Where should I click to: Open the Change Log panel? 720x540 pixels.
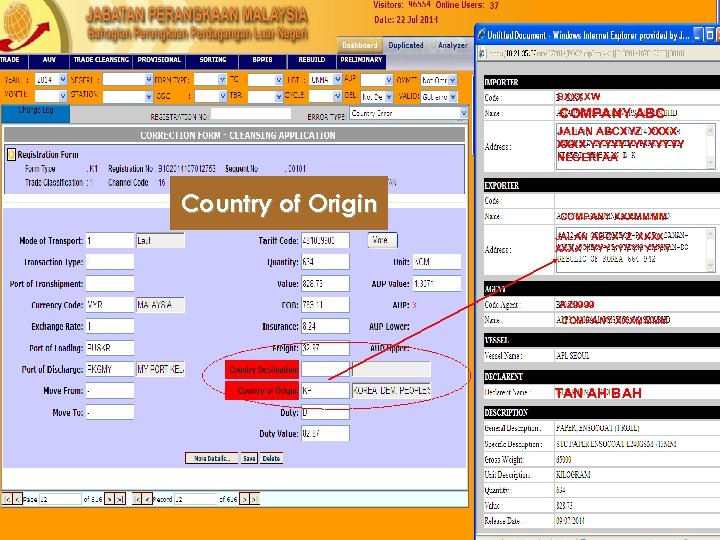coord(35,113)
